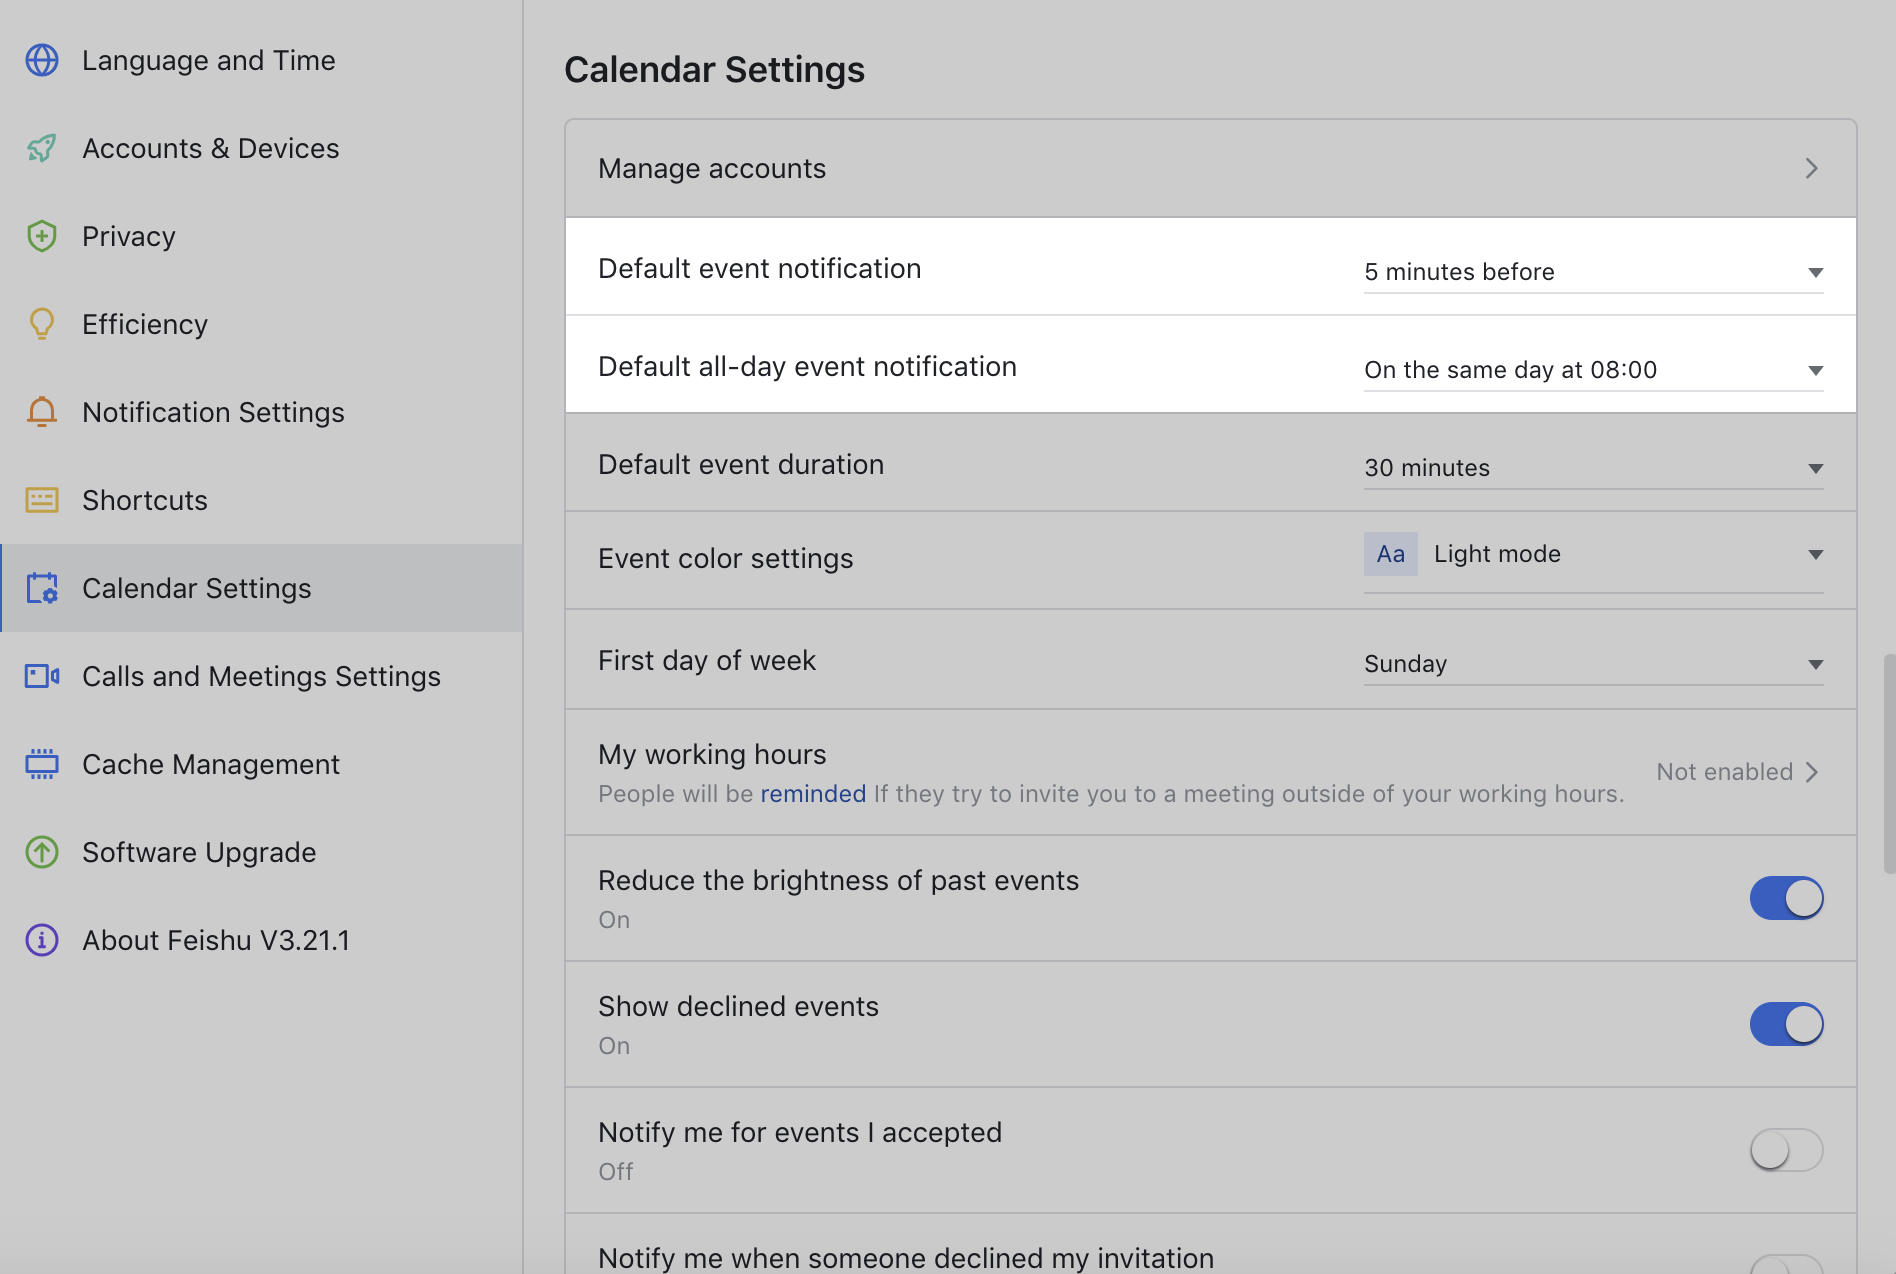Open Software Upgrade page
Viewport: 1896px width, 1274px height.
pos(261,852)
